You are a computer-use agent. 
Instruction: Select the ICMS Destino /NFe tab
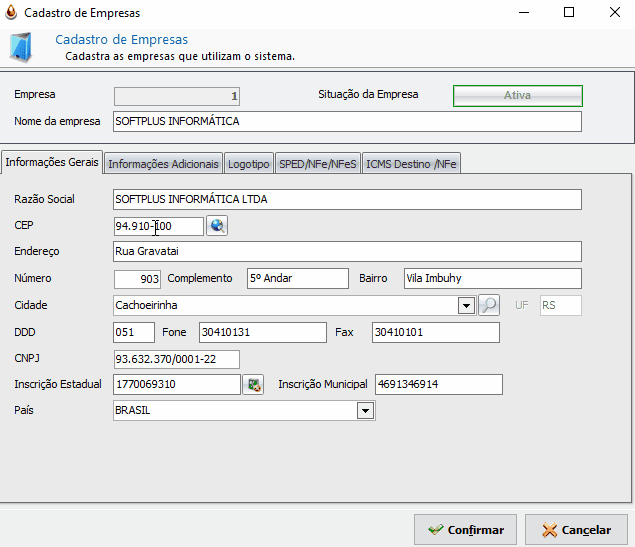click(411, 164)
